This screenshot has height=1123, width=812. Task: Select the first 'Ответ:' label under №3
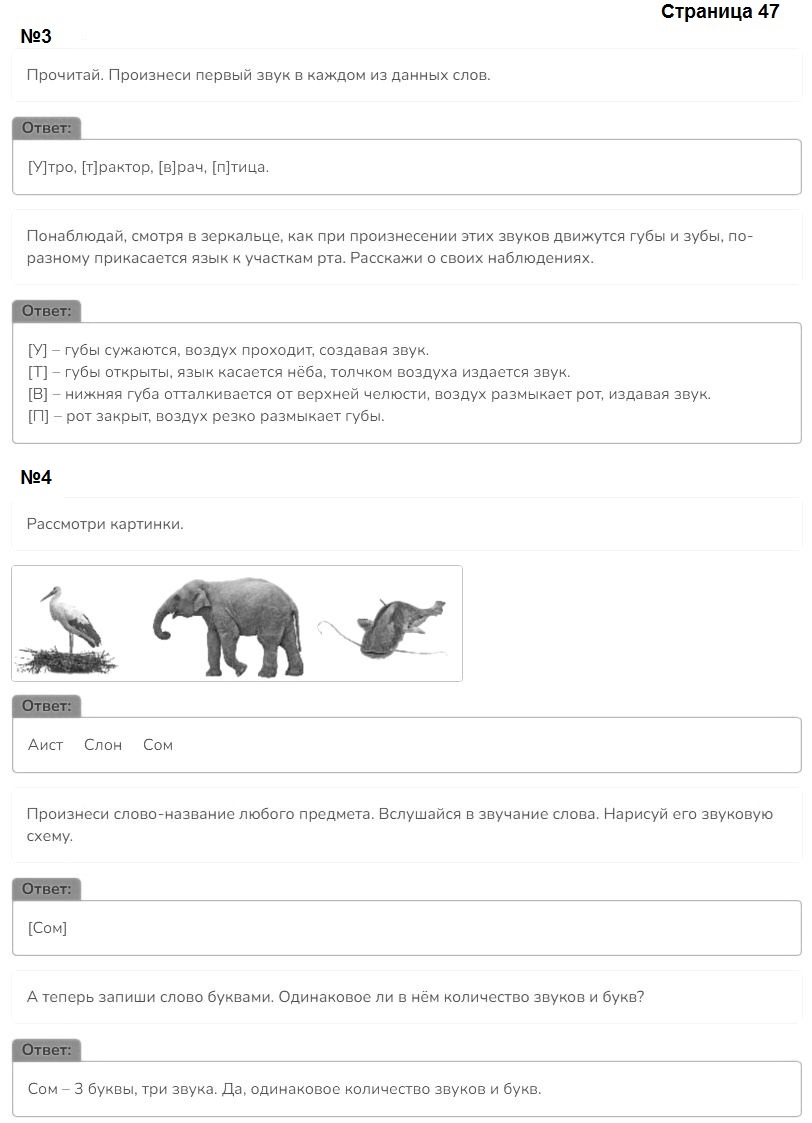coord(47,128)
